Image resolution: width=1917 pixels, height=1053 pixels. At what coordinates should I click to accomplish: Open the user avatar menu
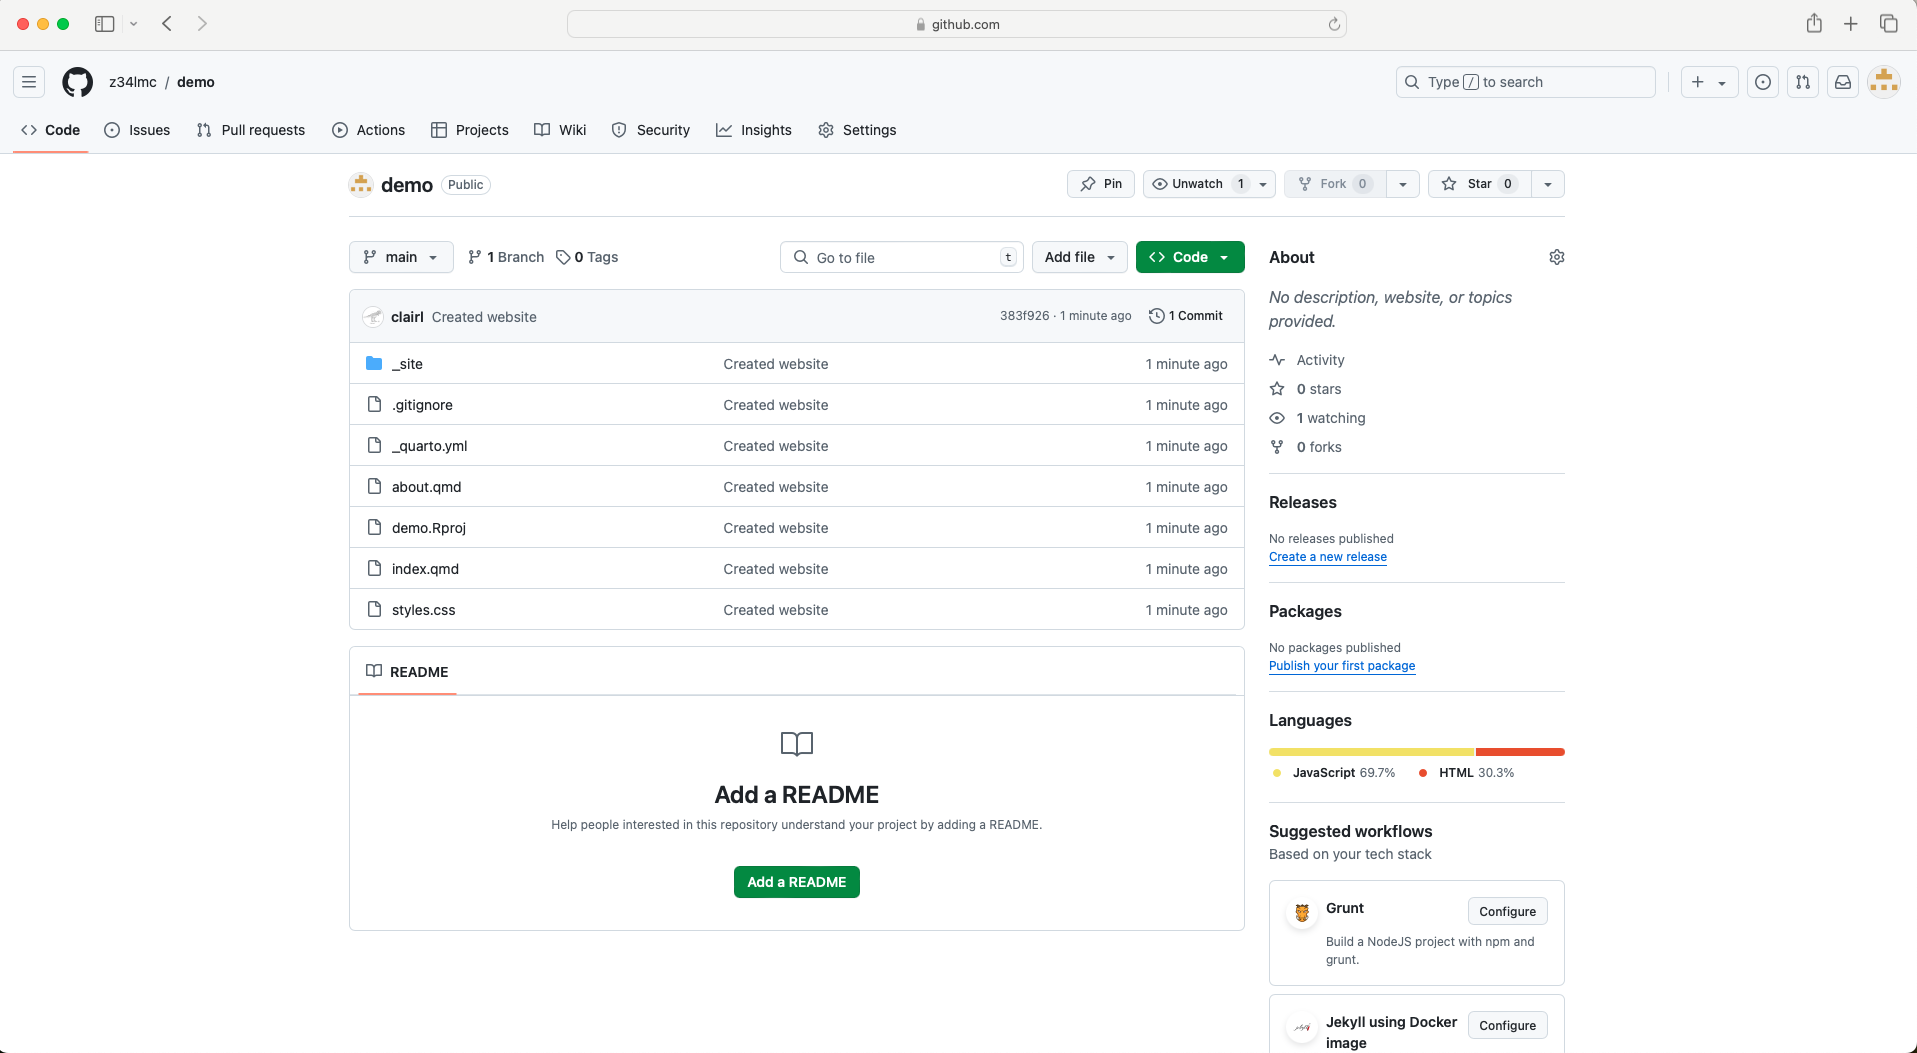pos(1884,82)
